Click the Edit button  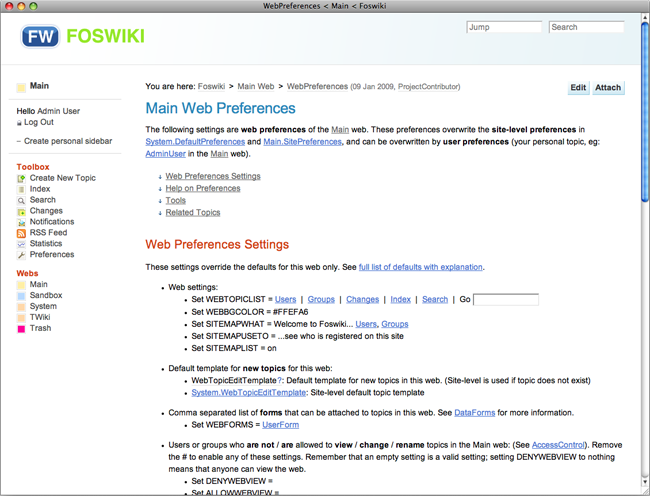[578, 87]
